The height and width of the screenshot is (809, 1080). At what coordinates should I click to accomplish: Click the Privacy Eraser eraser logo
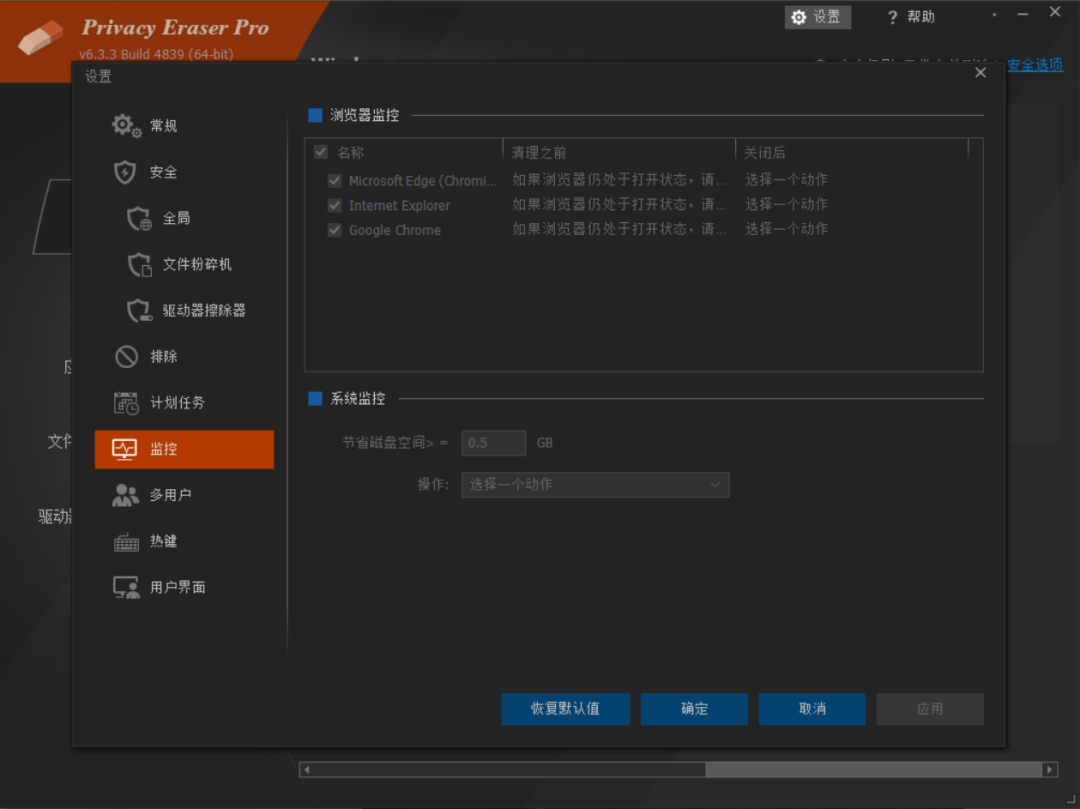(40, 36)
